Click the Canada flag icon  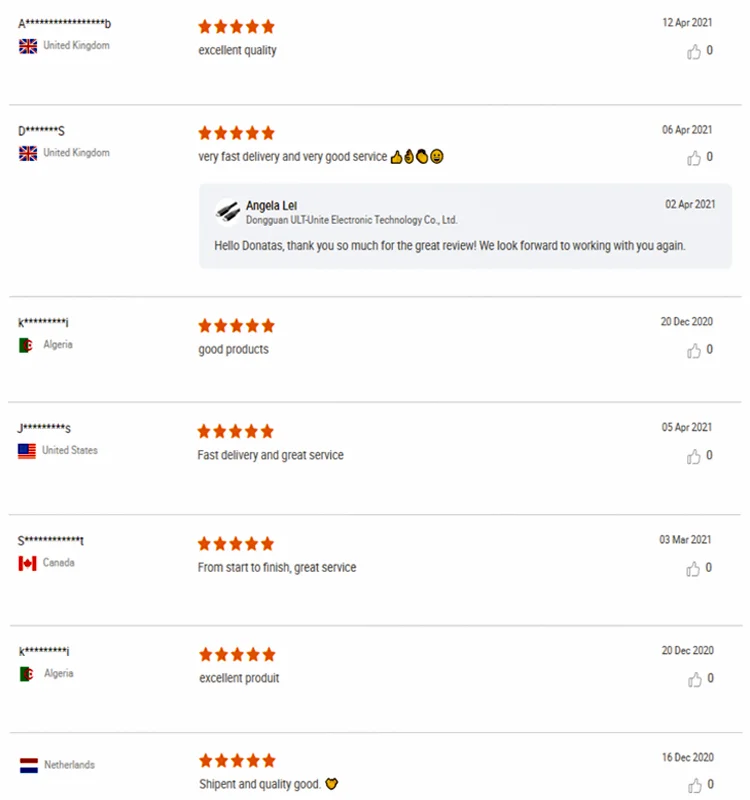coord(27,563)
